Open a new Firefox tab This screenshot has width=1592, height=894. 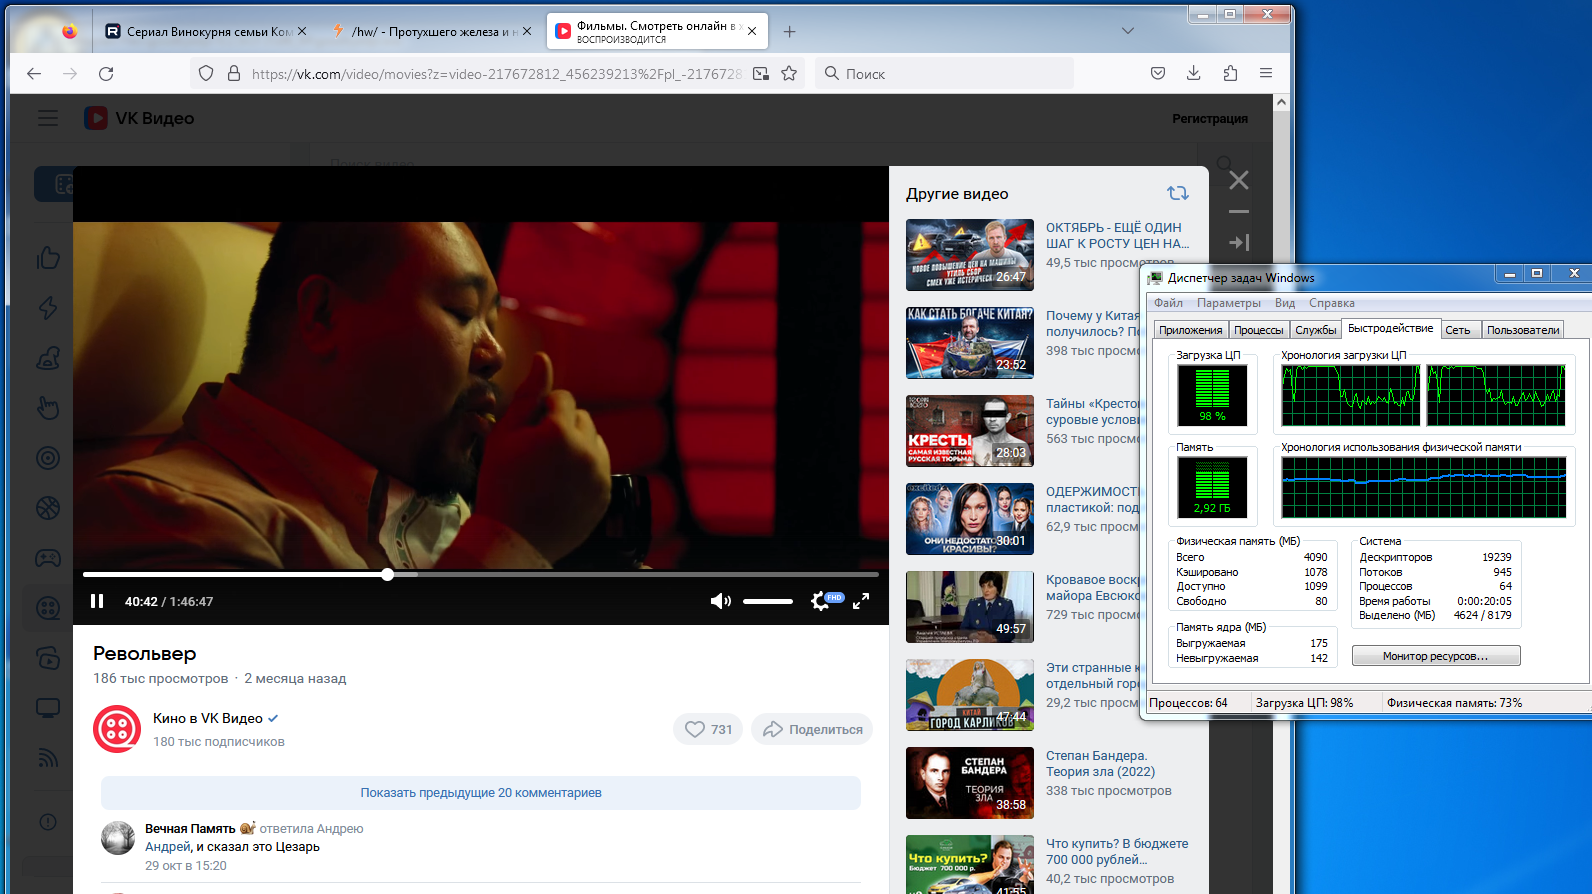(x=789, y=31)
